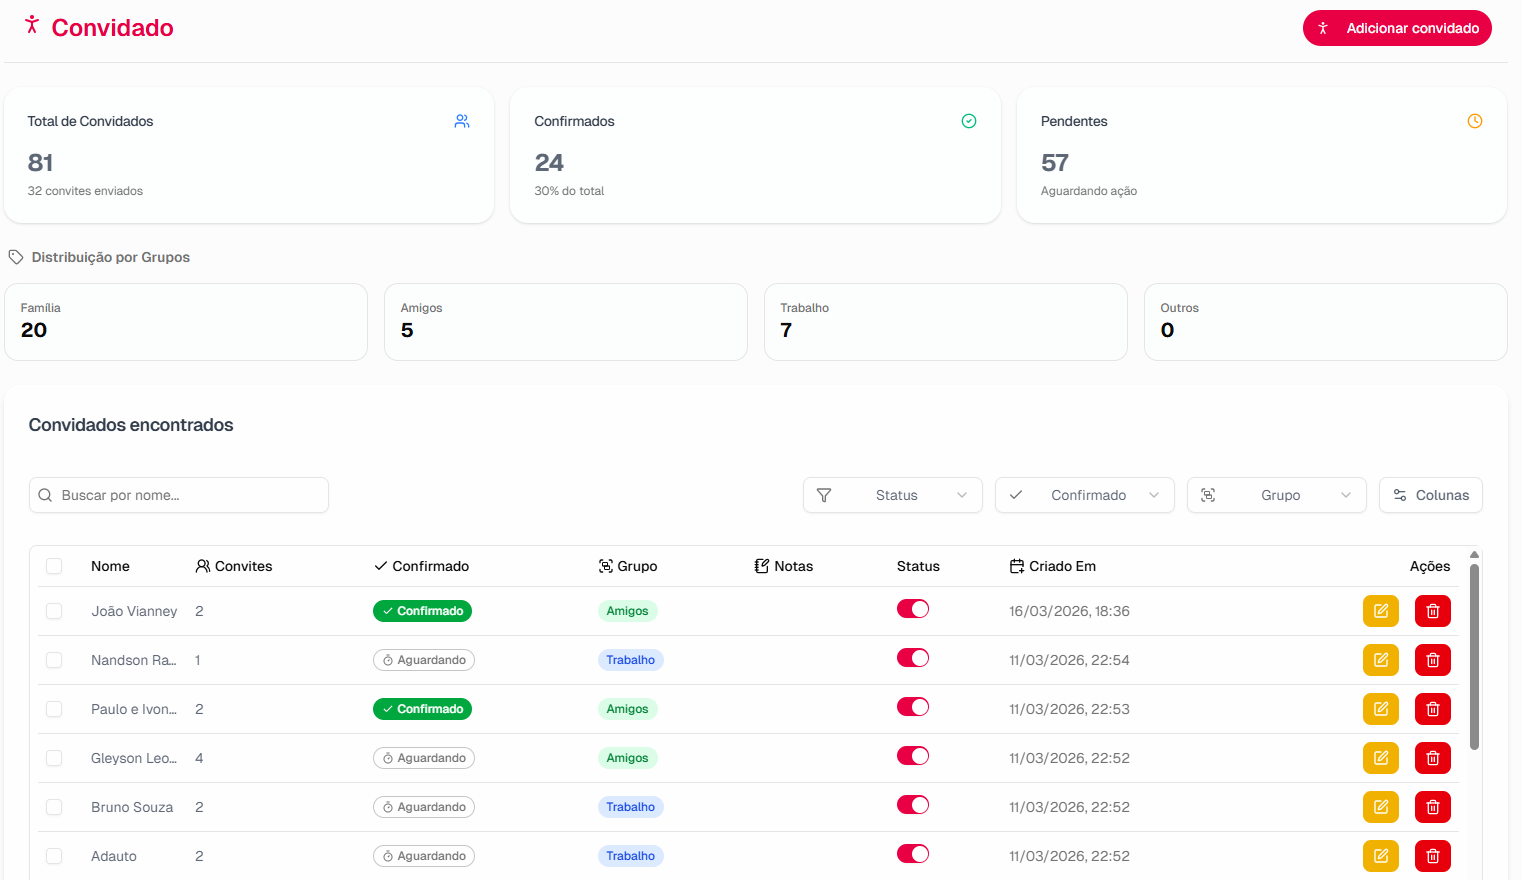Screen dimensions: 1522x880
Task: Click the name Bruno Souza
Action: 132,807
